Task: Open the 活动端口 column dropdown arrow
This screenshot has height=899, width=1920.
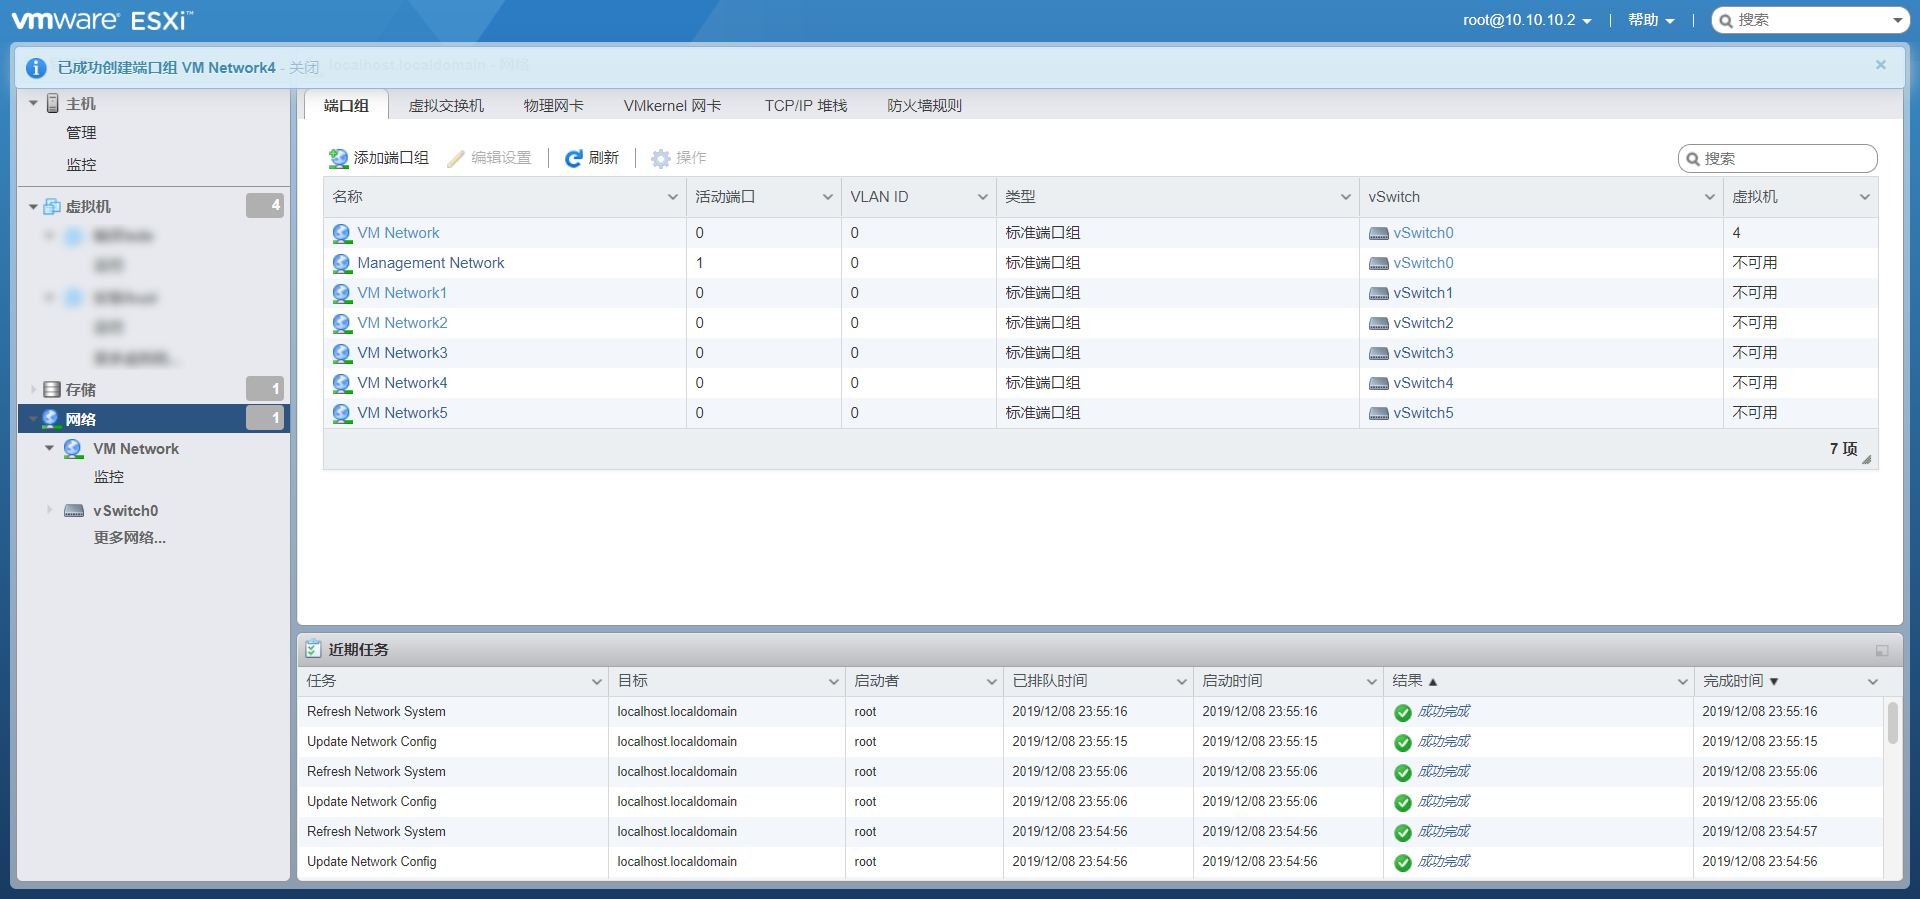Action: tap(828, 197)
